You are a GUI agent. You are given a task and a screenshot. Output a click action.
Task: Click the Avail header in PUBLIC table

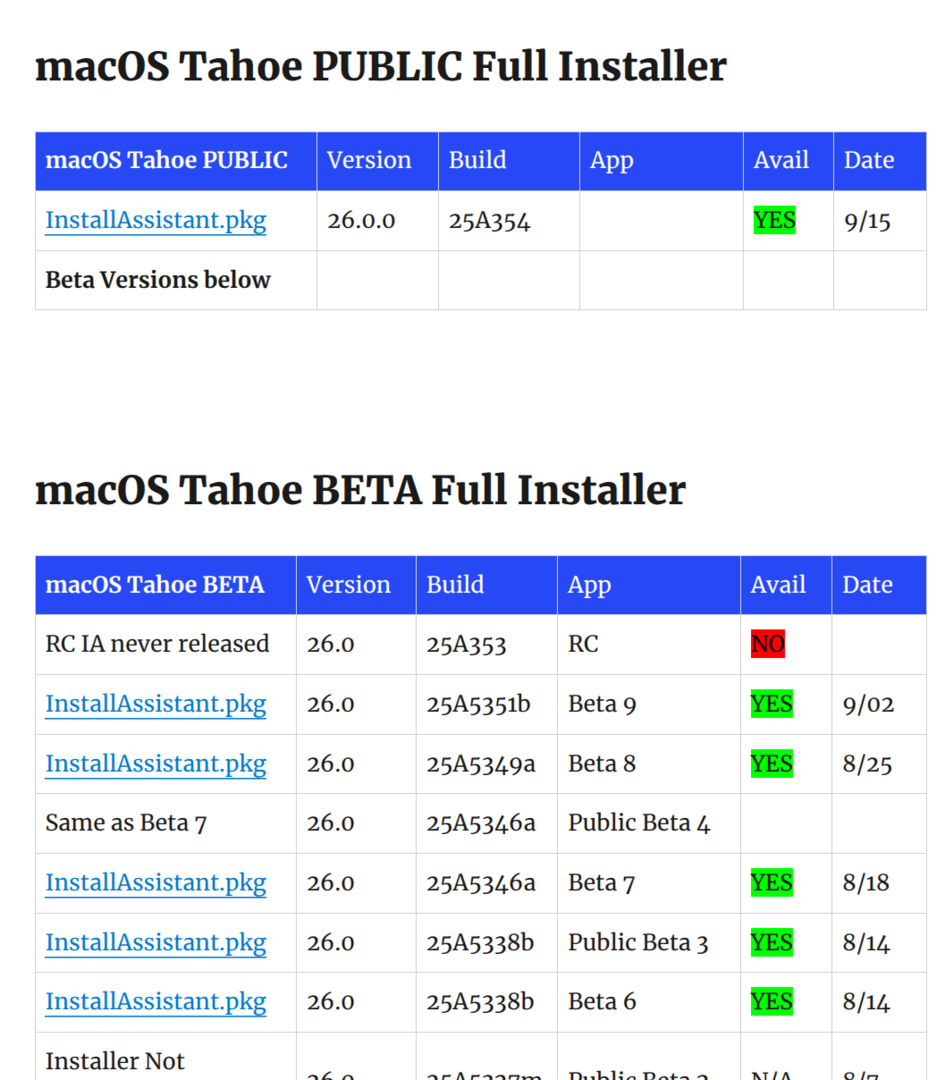pos(781,160)
